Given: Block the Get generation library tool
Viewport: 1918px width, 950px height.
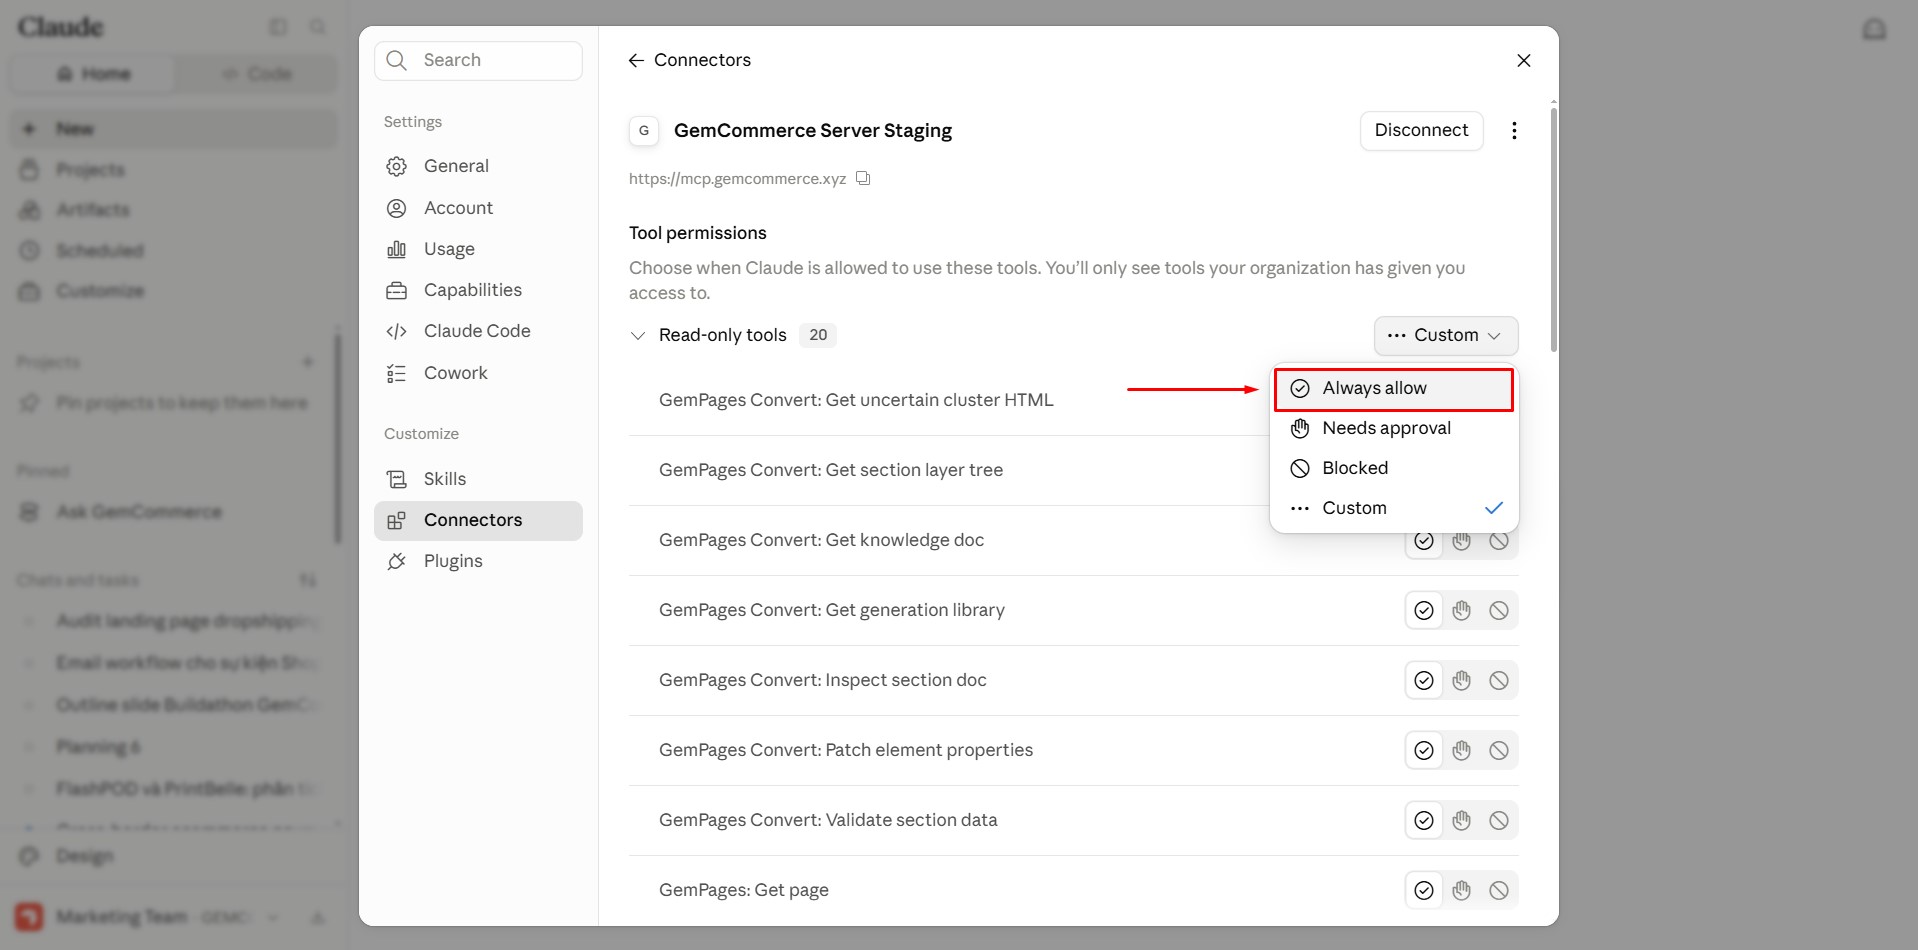Looking at the screenshot, I should click(1499, 611).
